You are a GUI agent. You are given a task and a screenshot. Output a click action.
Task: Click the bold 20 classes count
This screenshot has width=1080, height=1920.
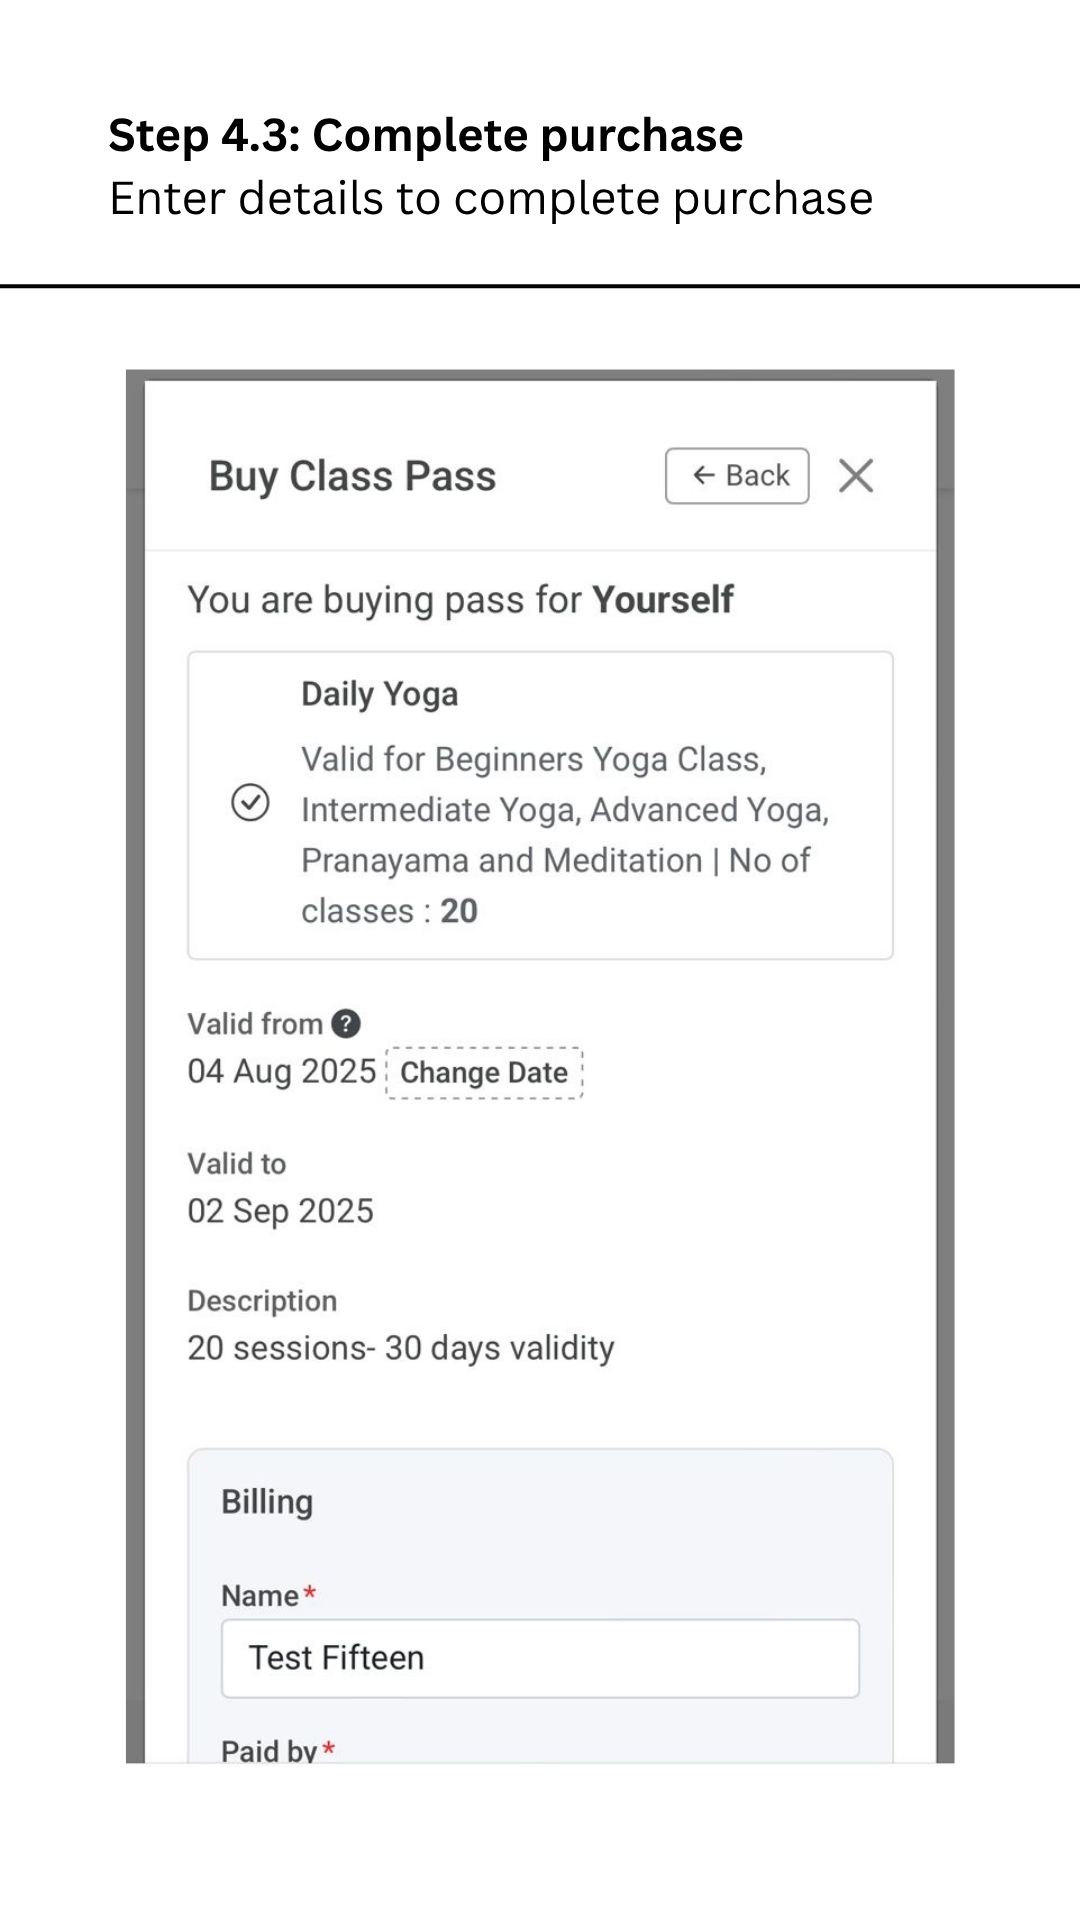point(459,911)
